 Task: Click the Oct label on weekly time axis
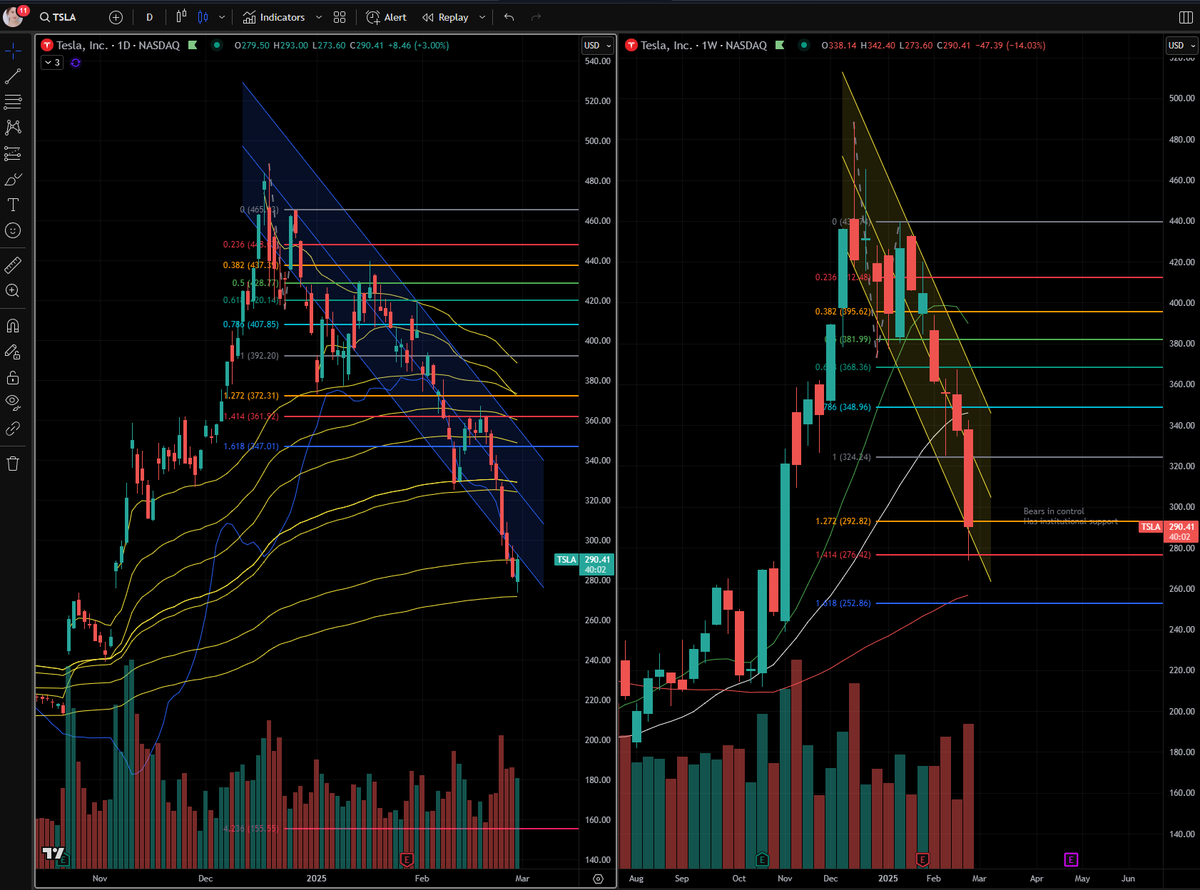coord(739,878)
